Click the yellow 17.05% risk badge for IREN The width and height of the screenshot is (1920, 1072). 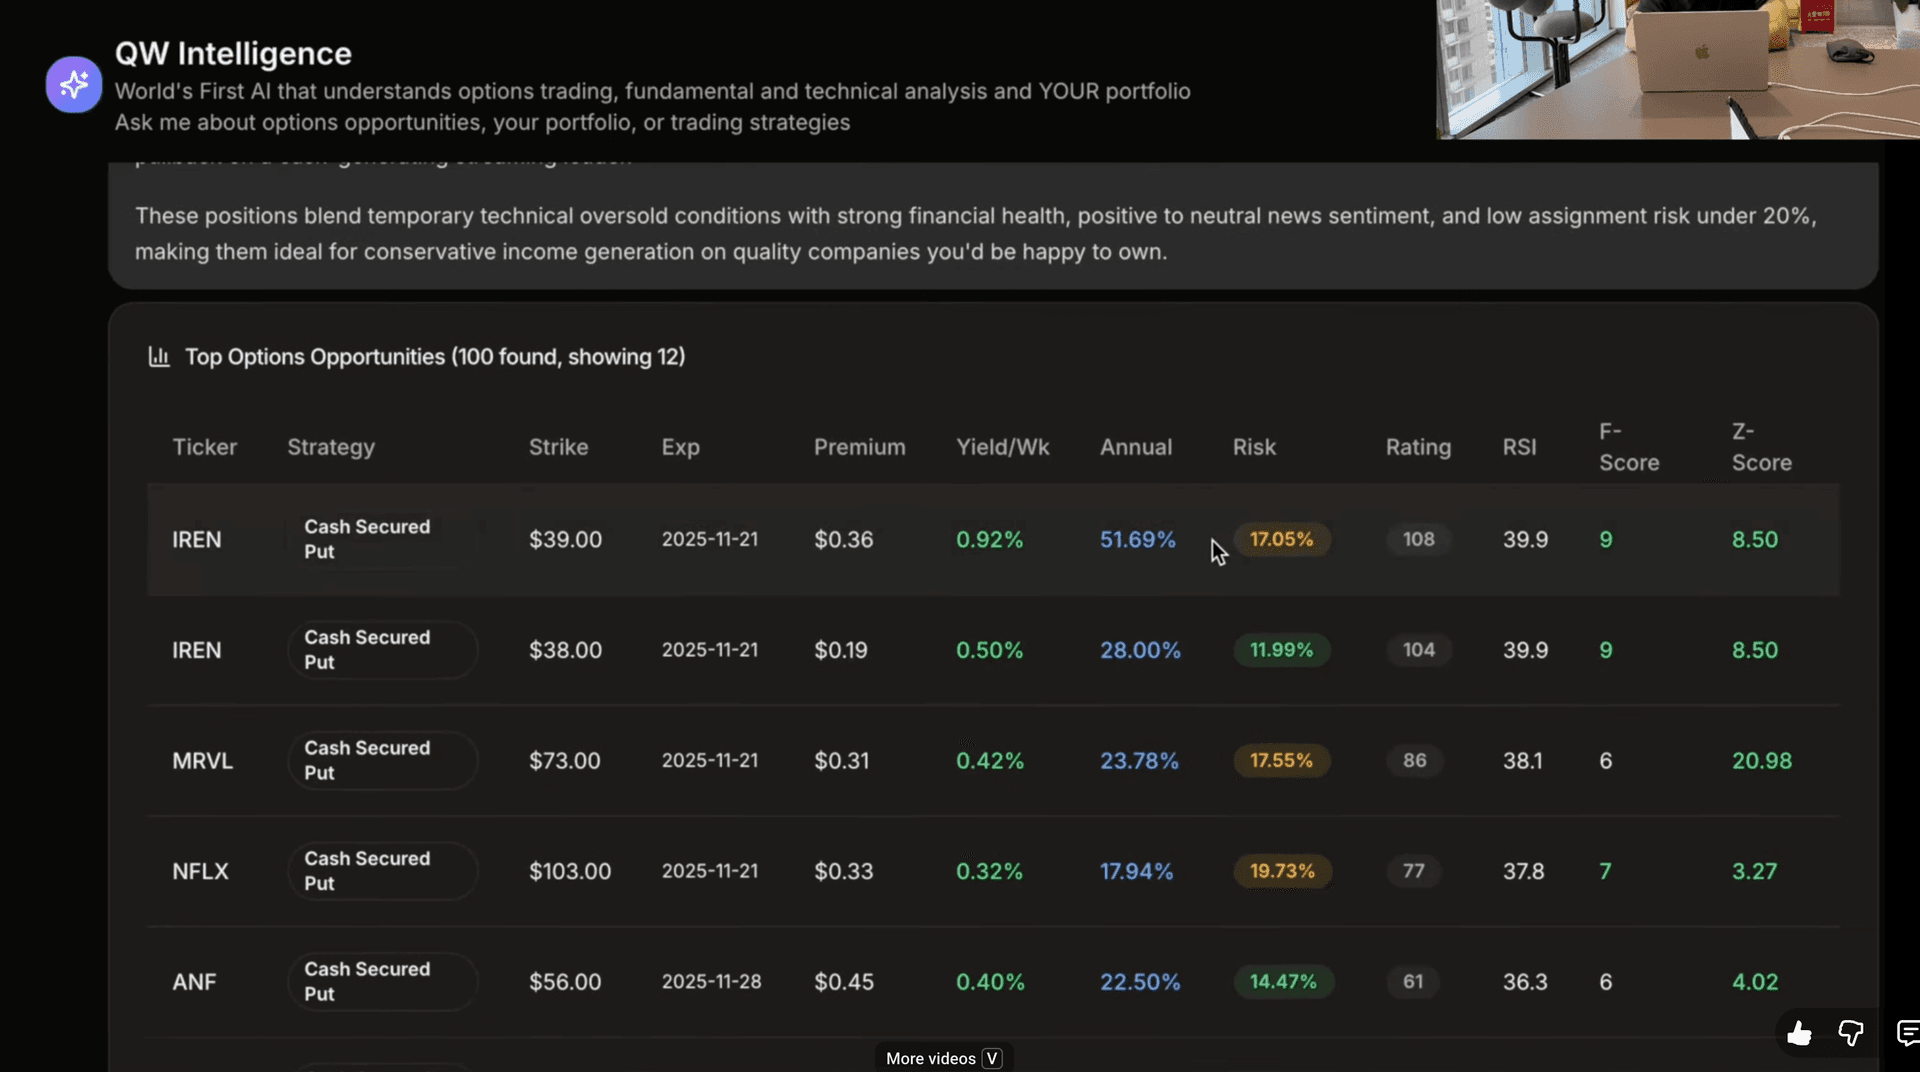pos(1281,539)
